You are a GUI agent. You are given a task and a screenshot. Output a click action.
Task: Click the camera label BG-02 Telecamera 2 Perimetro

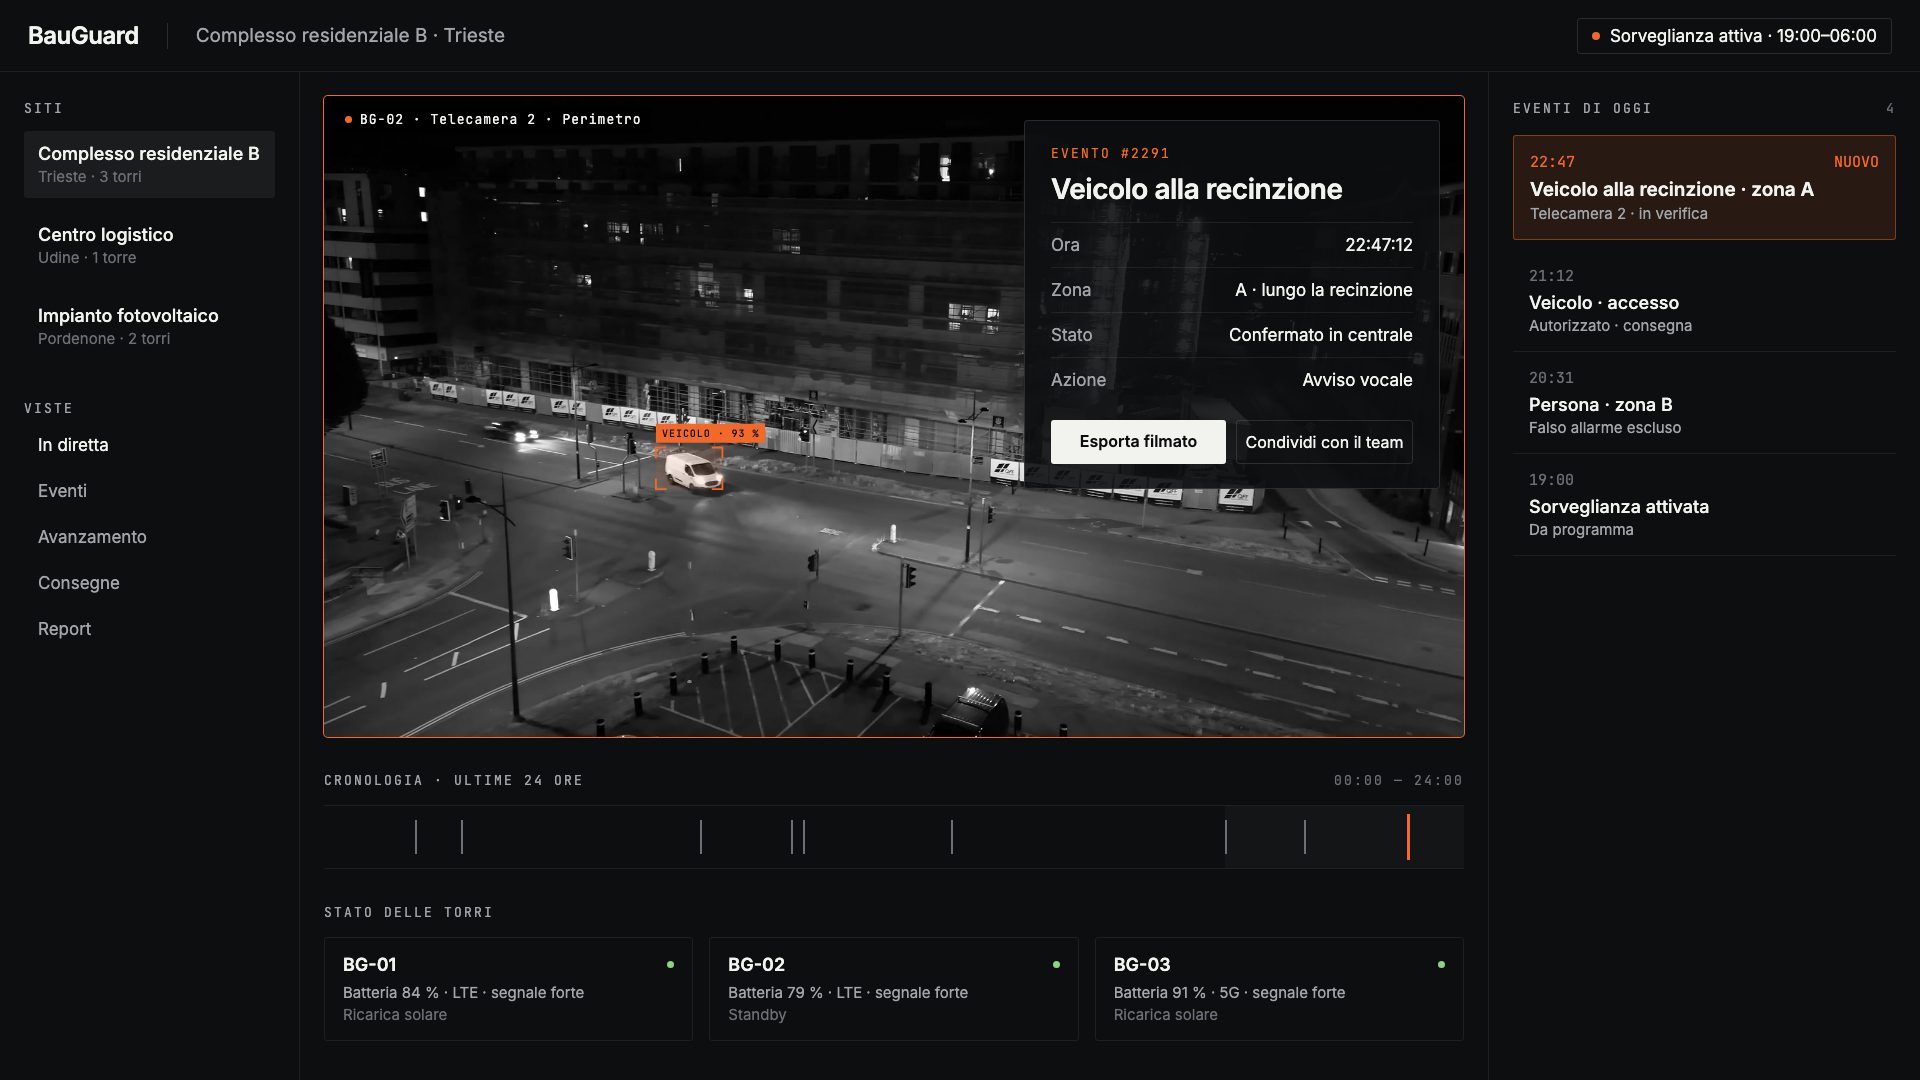[499, 119]
